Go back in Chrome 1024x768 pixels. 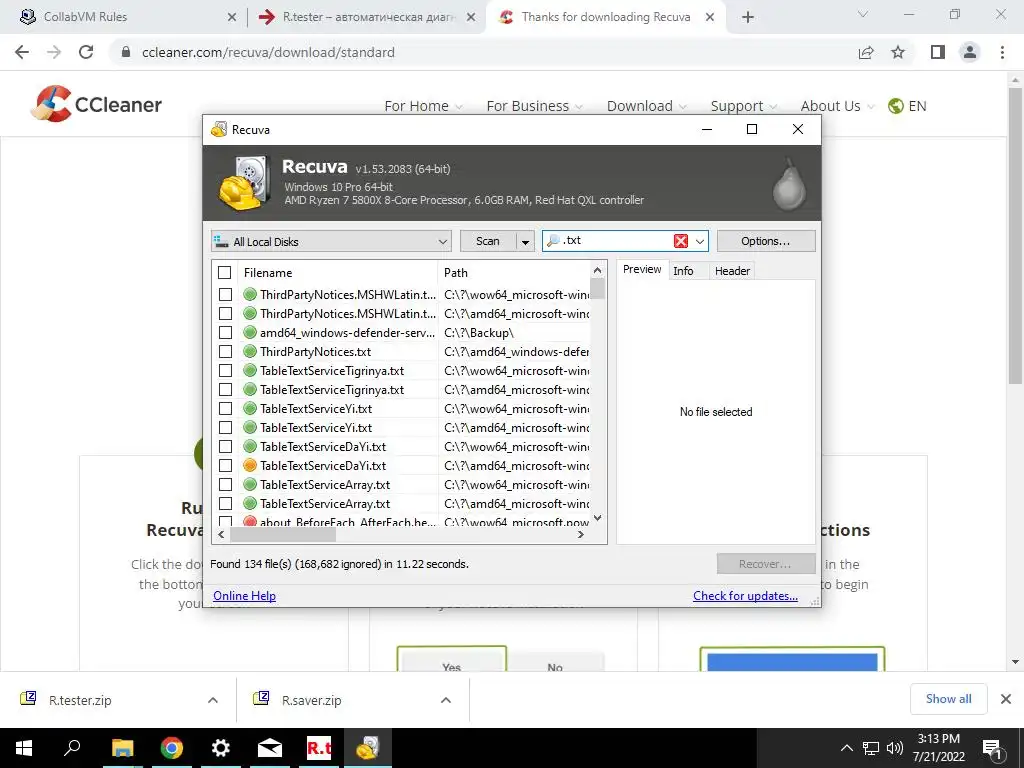point(22,52)
